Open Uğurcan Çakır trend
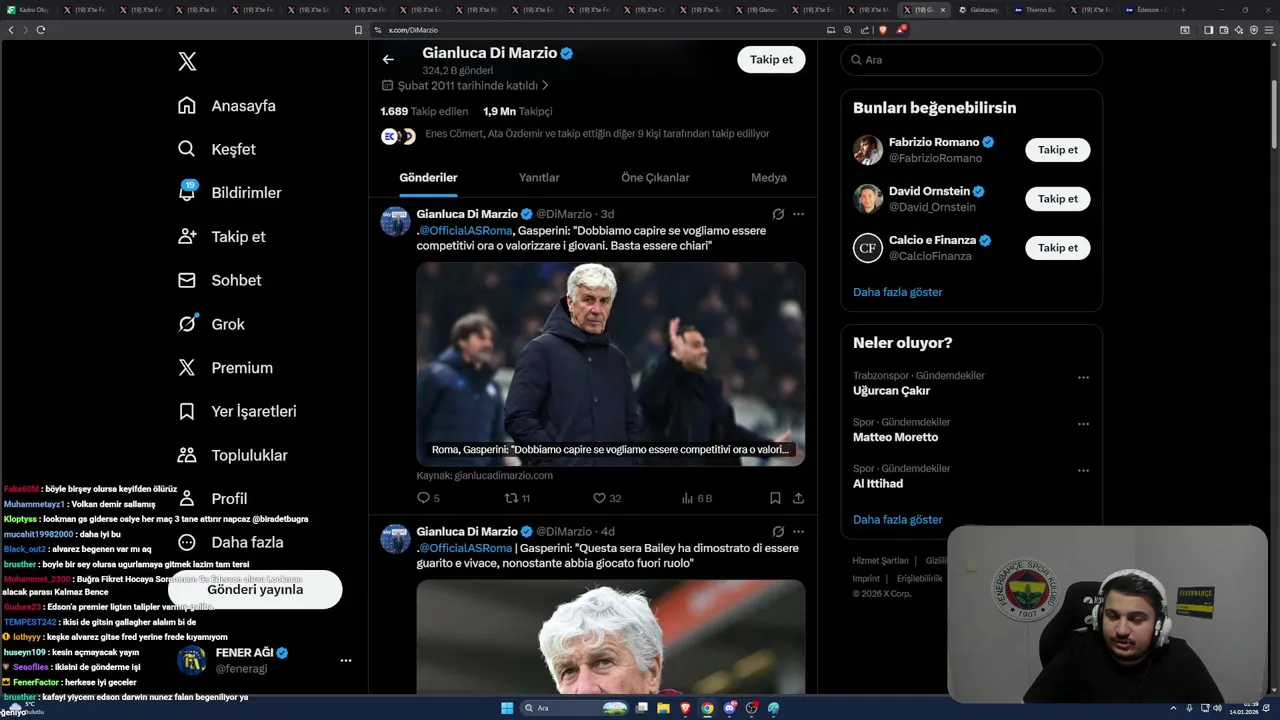Image resolution: width=1280 pixels, height=720 pixels. (x=891, y=391)
